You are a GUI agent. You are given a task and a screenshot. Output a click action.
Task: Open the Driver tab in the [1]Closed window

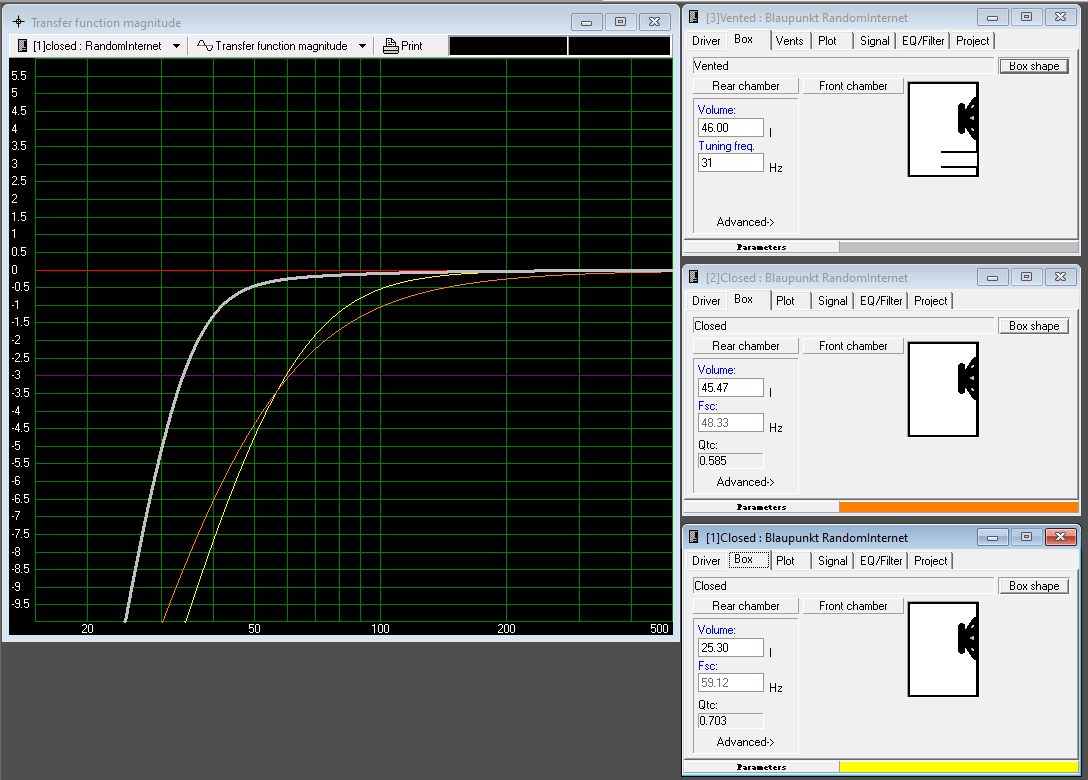click(x=706, y=561)
